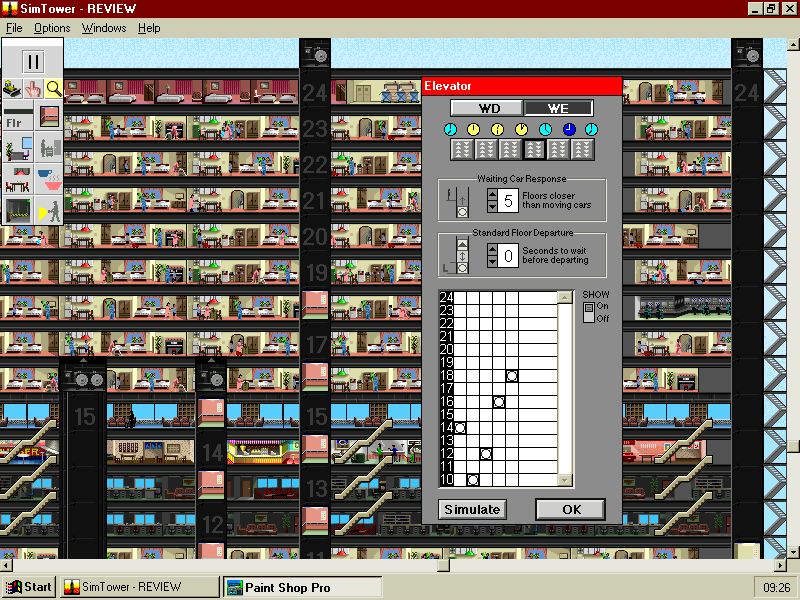
Task: Choose the Flr floor building tool
Action: (x=18, y=117)
